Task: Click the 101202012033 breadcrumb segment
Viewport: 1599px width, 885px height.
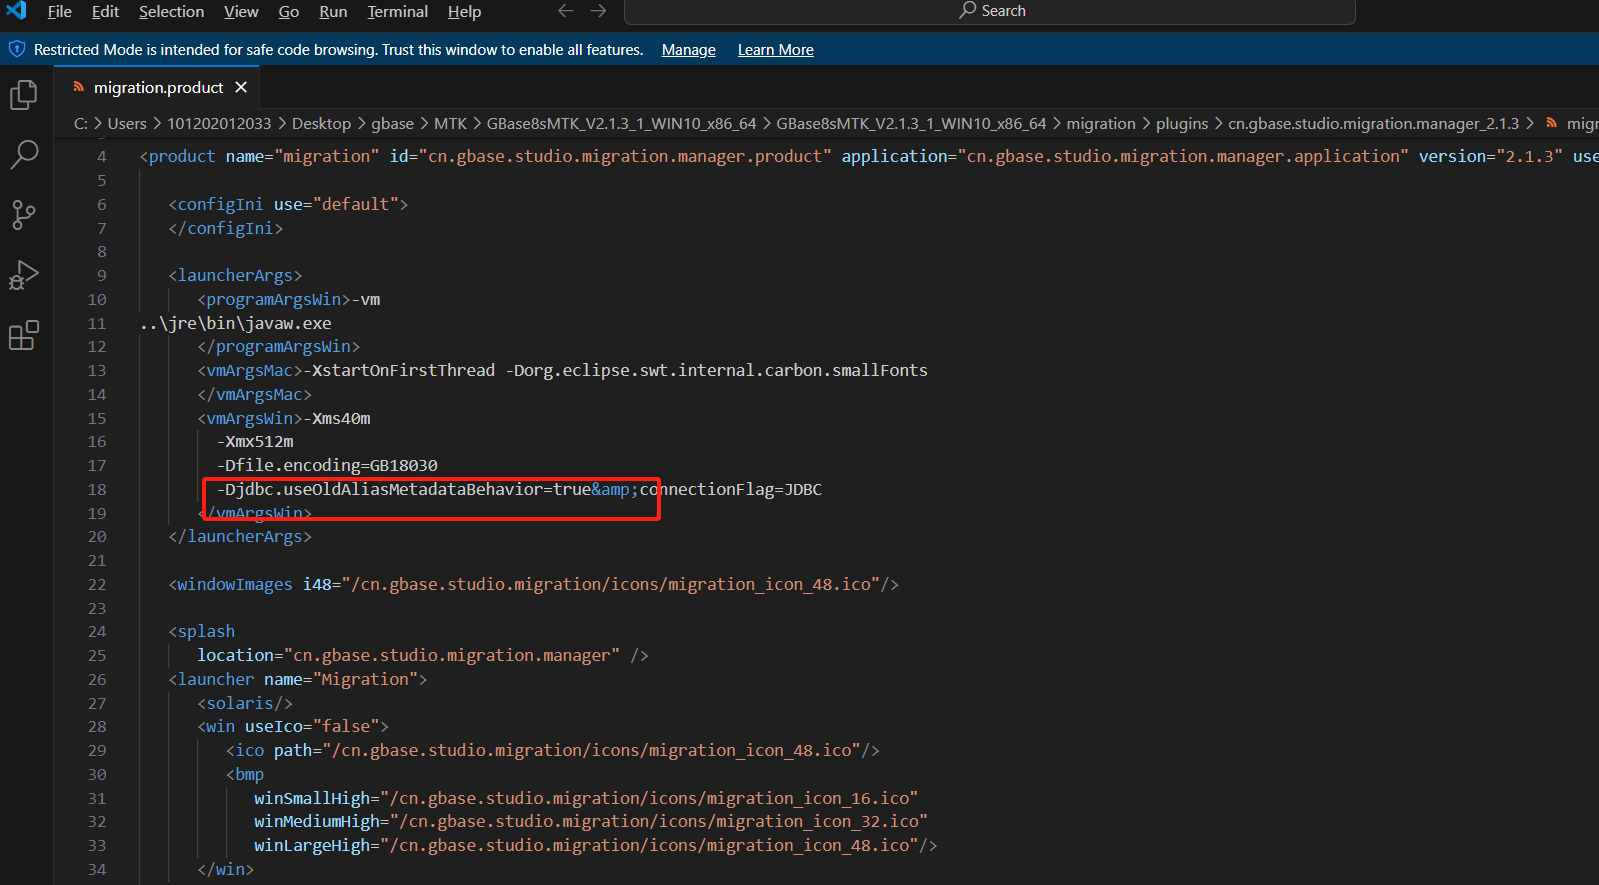Action: [x=219, y=124]
